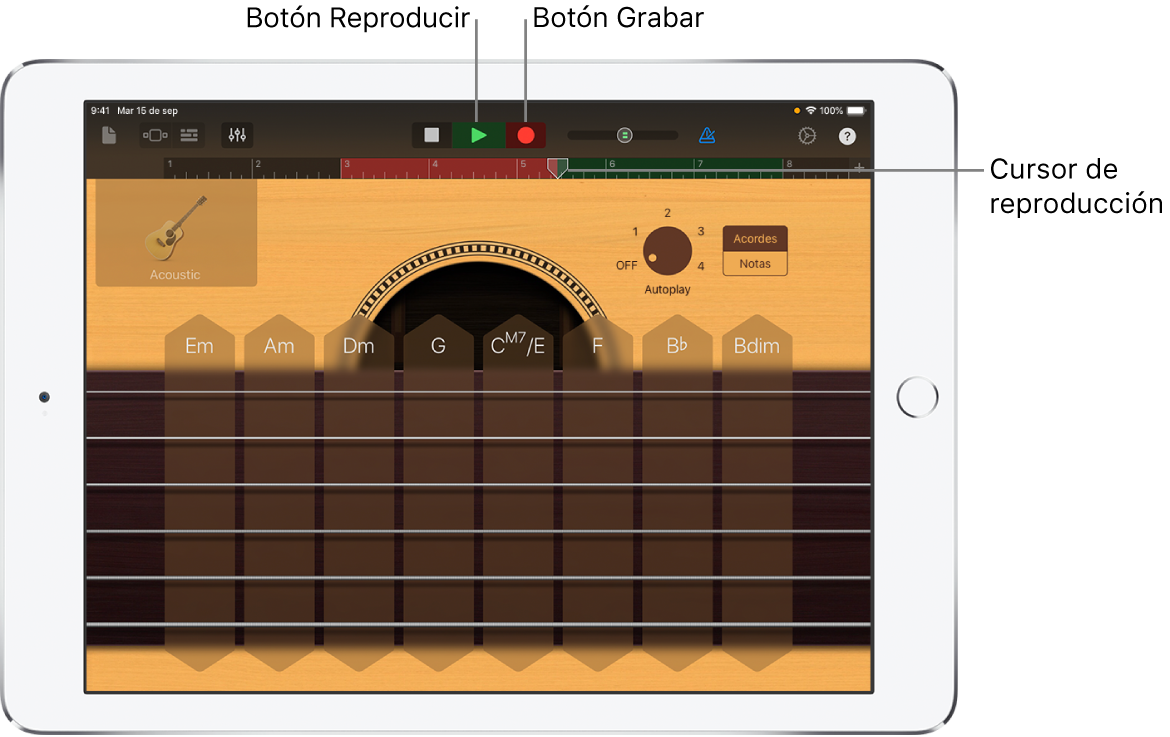Switch to the Tracks view icon
This screenshot has width=1170, height=737.
tap(190, 135)
